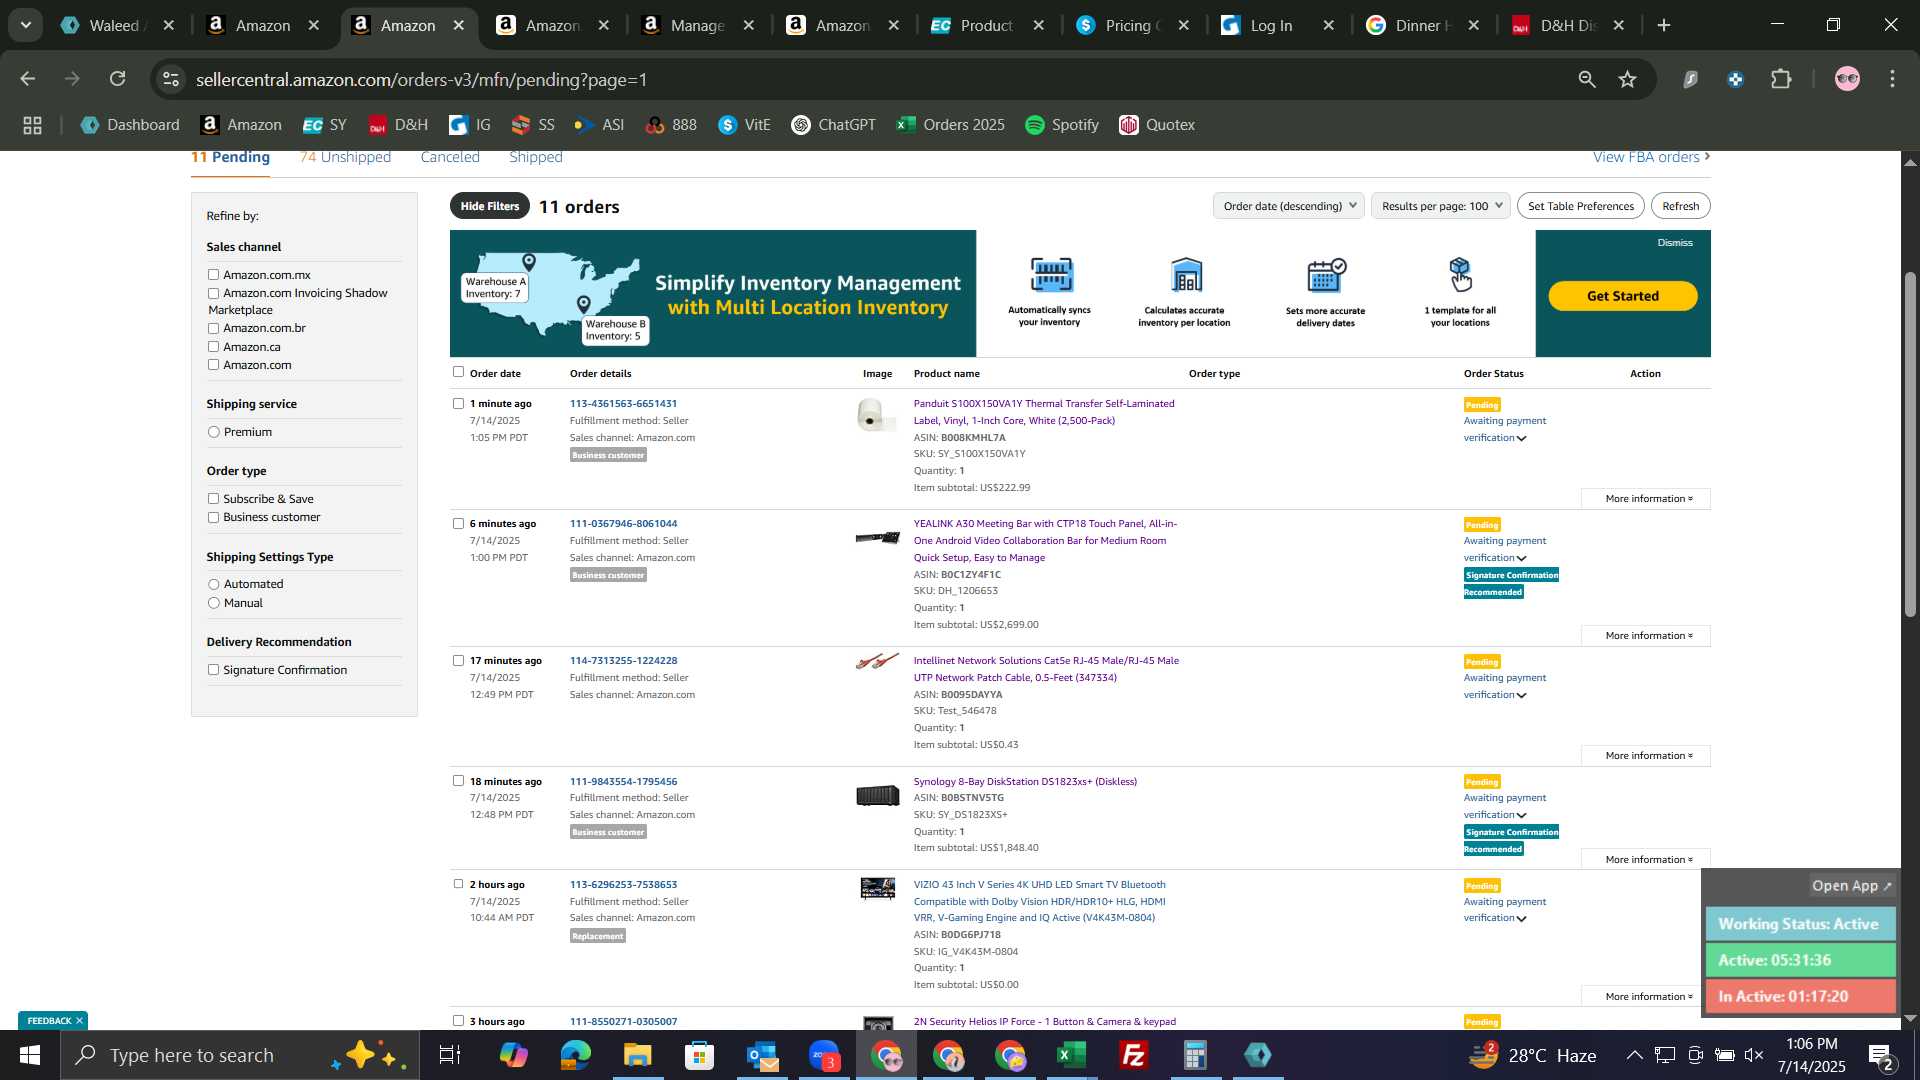Reload the page with the browser refresh icon
Viewport: 1920px width, 1080px height.
pyautogui.click(x=118, y=79)
